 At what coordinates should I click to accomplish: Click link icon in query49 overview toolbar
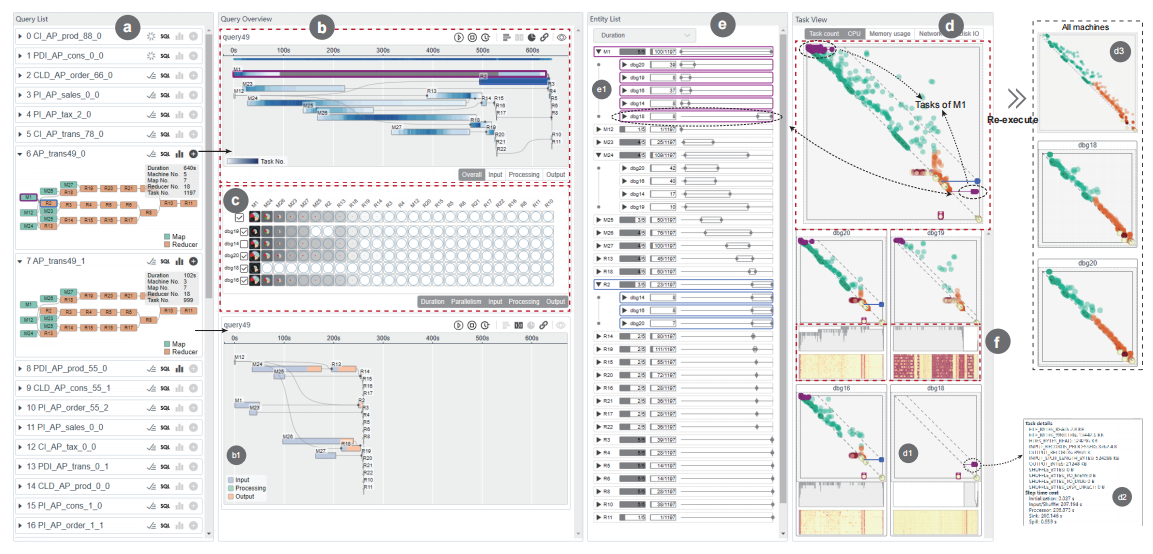click(x=545, y=36)
